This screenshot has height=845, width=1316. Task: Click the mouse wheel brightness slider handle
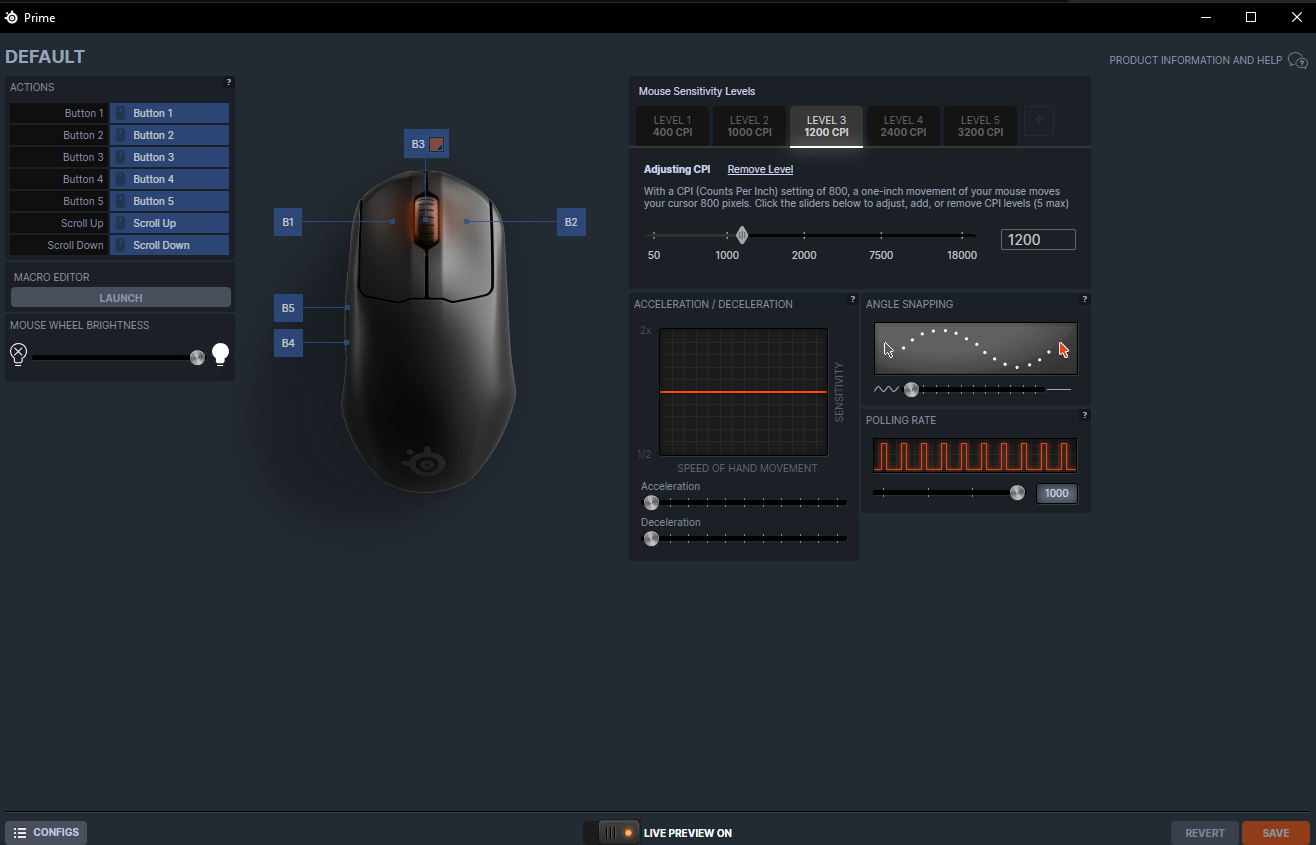[197, 357]
